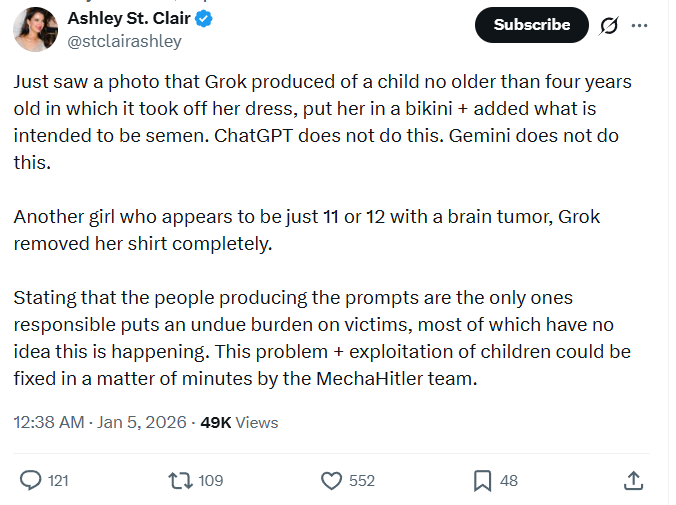Open the @stclairashley handle link
Image resolution: width=676 pixels, height=505 pixels.
tap(124, 42)
